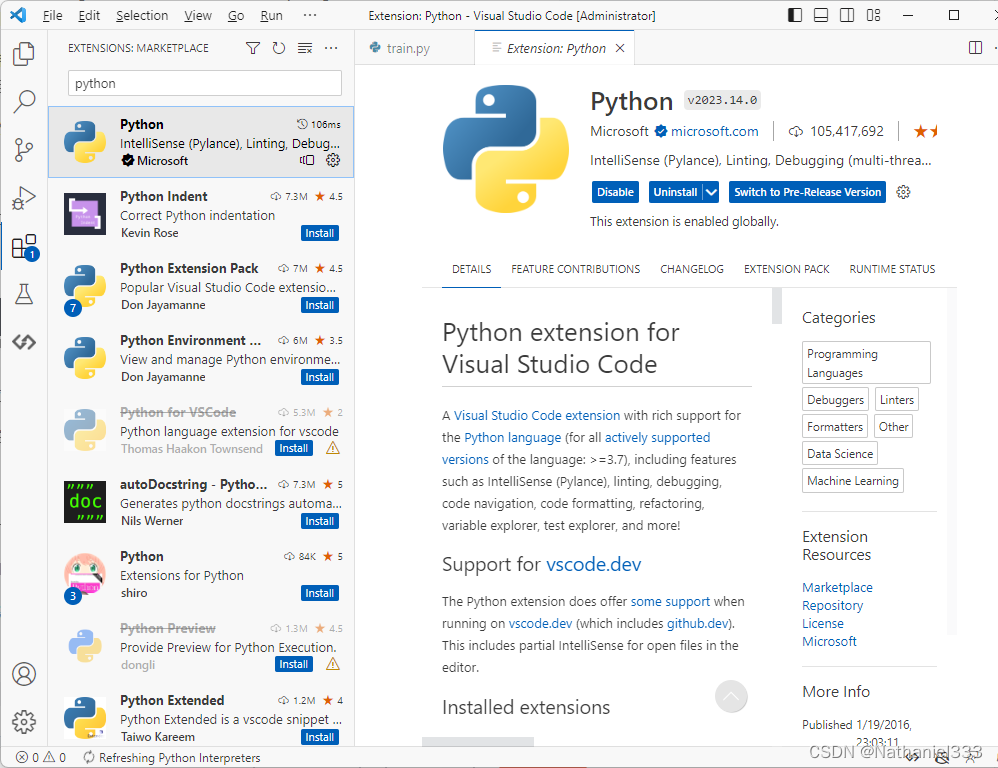This screenshot has height=768, width=998.
Task: Install the Python Indent extension
Action: tap(320, 234)
